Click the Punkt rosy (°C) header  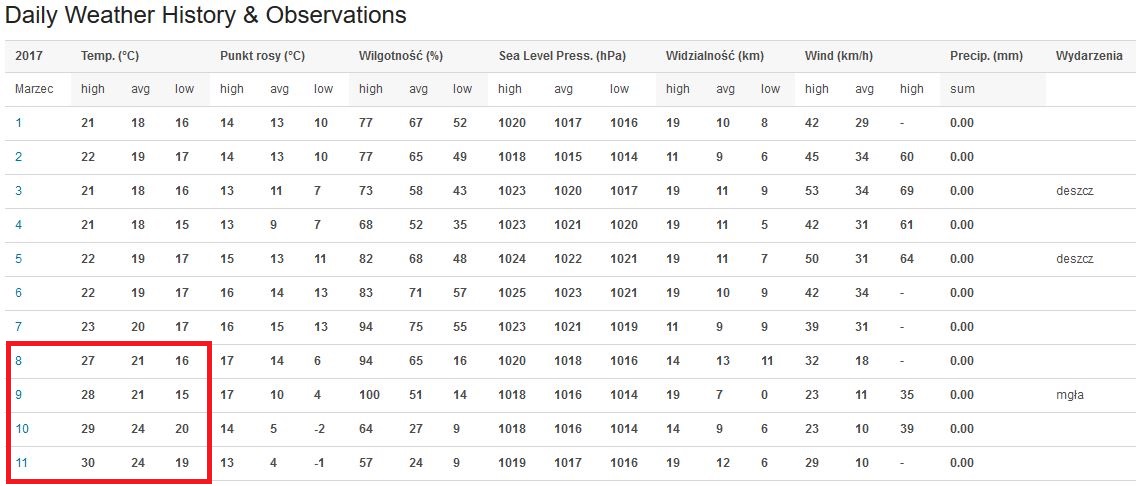[x=262, y=56]
